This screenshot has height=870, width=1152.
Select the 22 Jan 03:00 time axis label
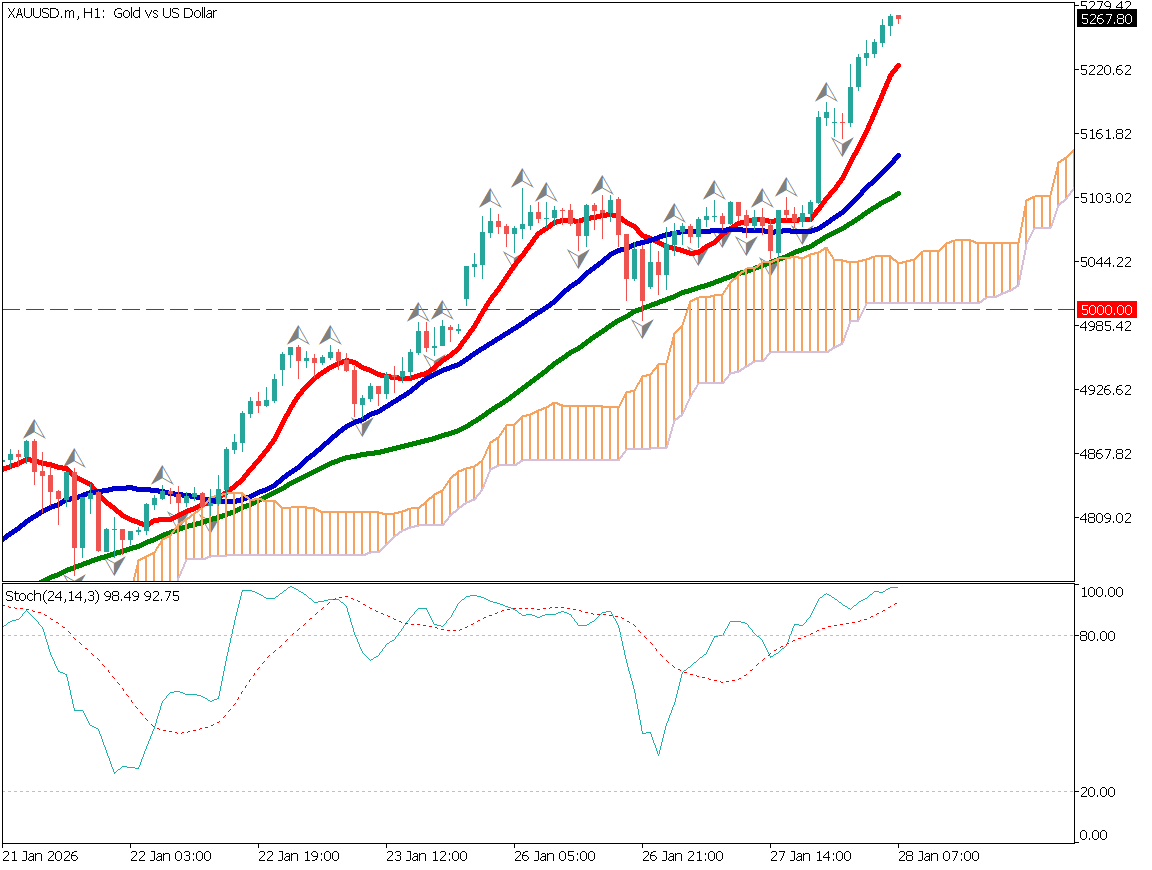coord(170,857)
